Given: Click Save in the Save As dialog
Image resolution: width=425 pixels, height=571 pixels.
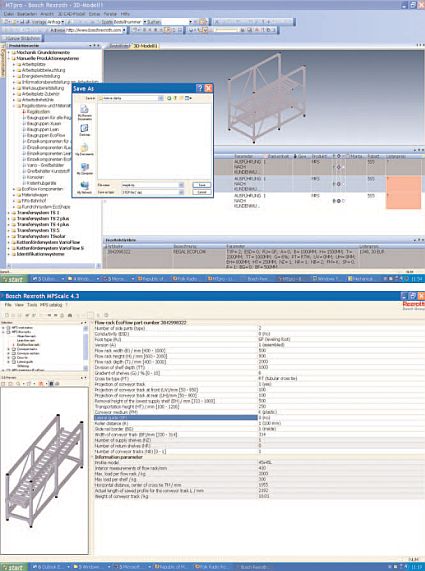Looking at the screenshot, I should click(x=201, y=185).
